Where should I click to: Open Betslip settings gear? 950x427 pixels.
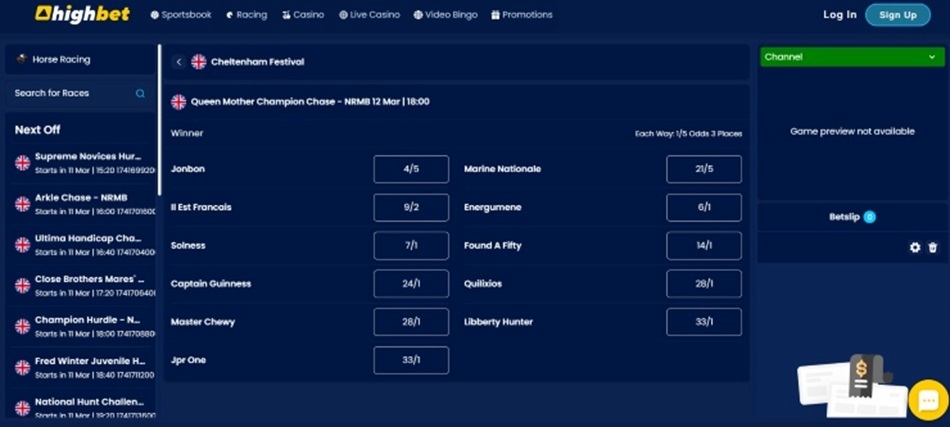(x=915, y=247)
